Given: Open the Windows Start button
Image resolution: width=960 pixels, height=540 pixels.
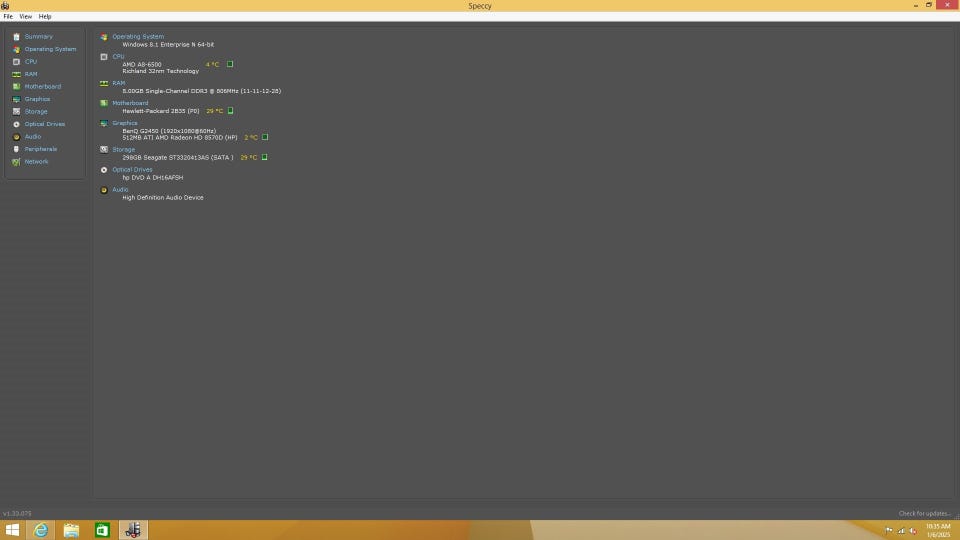Looking at the screenshot, I should pyautogui.click(x=12, y=530).
